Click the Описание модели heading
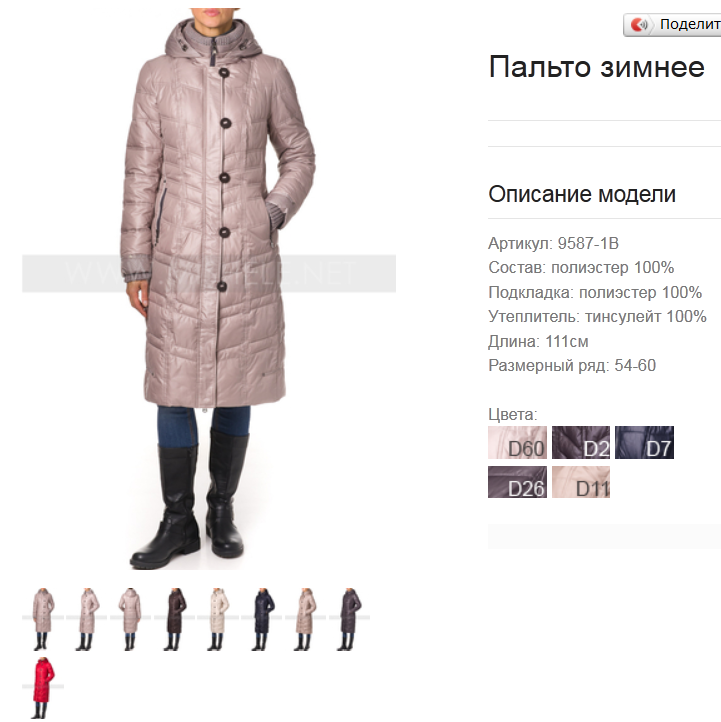 click(x=582, y=194)
